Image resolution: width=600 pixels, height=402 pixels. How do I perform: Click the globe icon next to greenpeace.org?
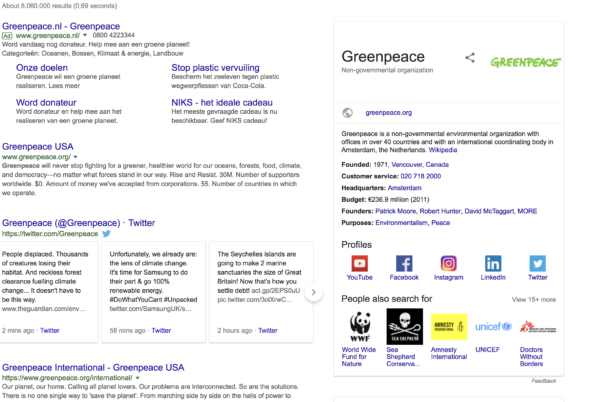[x=347, y=113]
